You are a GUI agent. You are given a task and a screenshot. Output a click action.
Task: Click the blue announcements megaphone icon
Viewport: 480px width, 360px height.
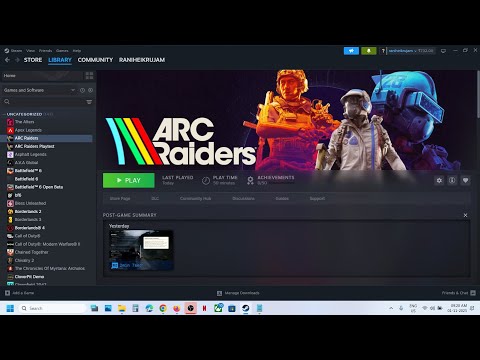click(x=351, y=51)
